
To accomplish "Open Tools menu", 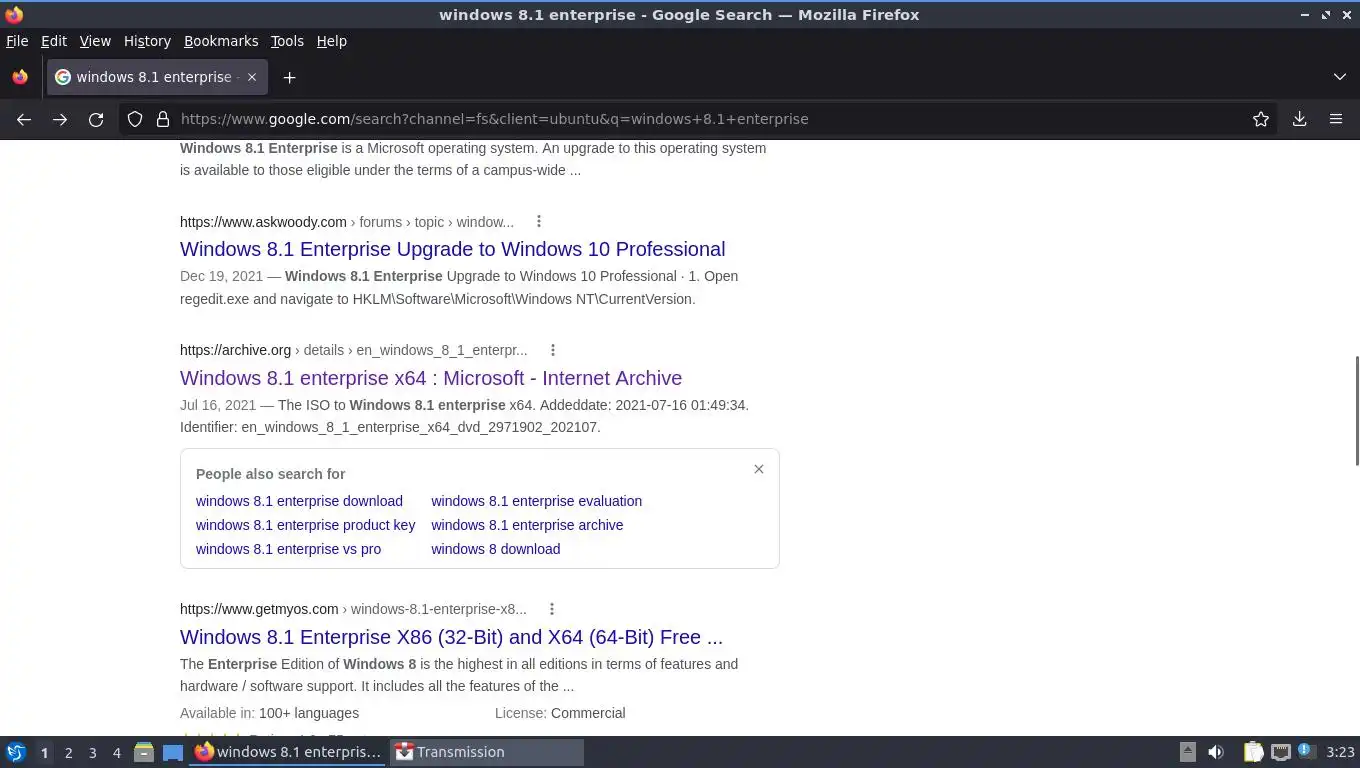I will pos(287,41).
